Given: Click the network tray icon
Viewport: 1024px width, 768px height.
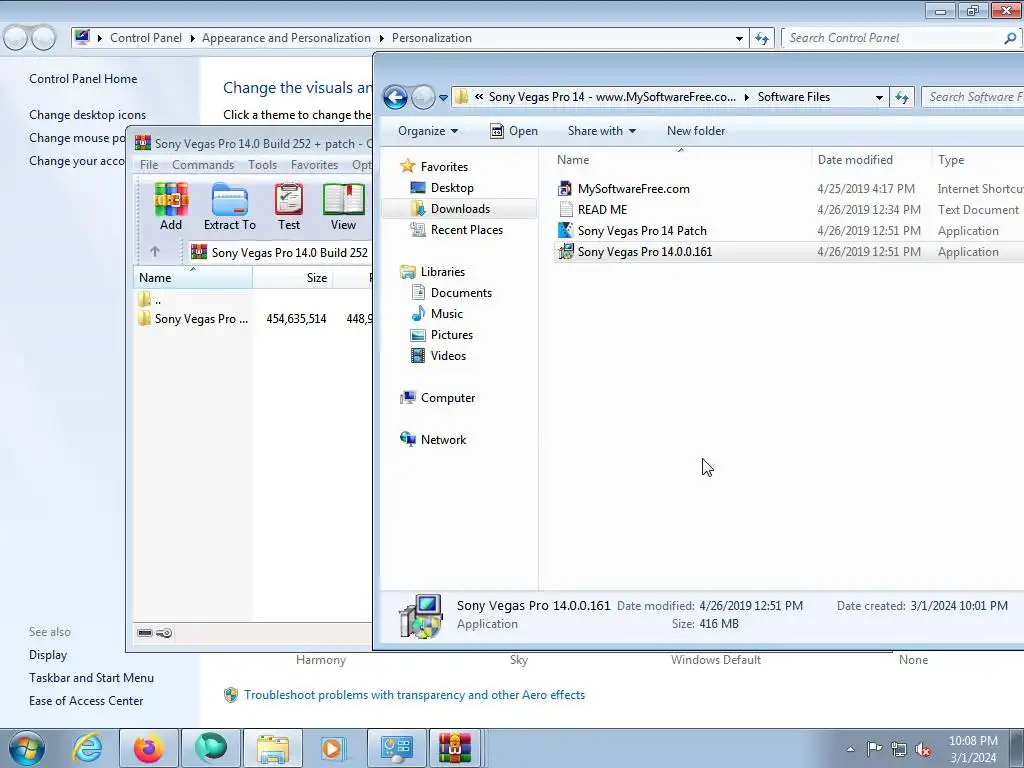Looking at the screenshot, I should coord(899,750).
